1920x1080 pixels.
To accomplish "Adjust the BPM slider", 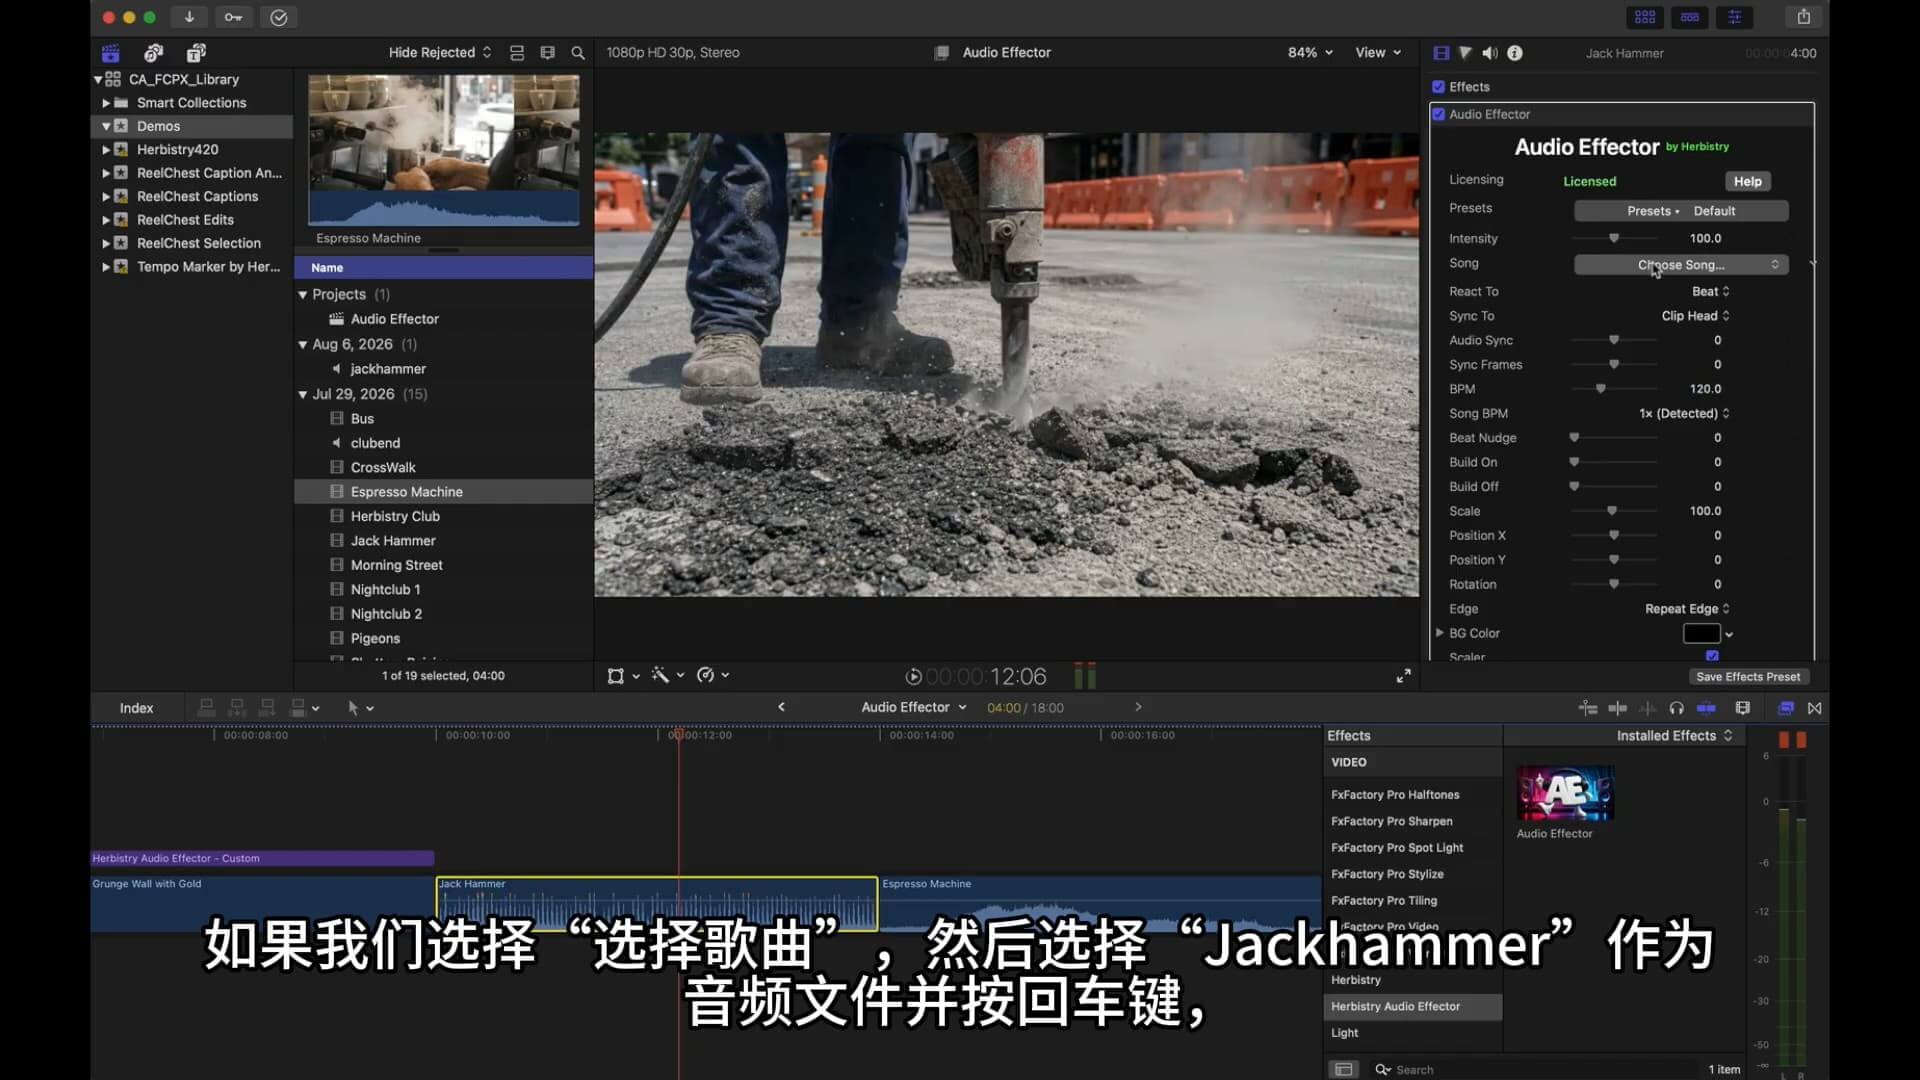I will 1601,389.
